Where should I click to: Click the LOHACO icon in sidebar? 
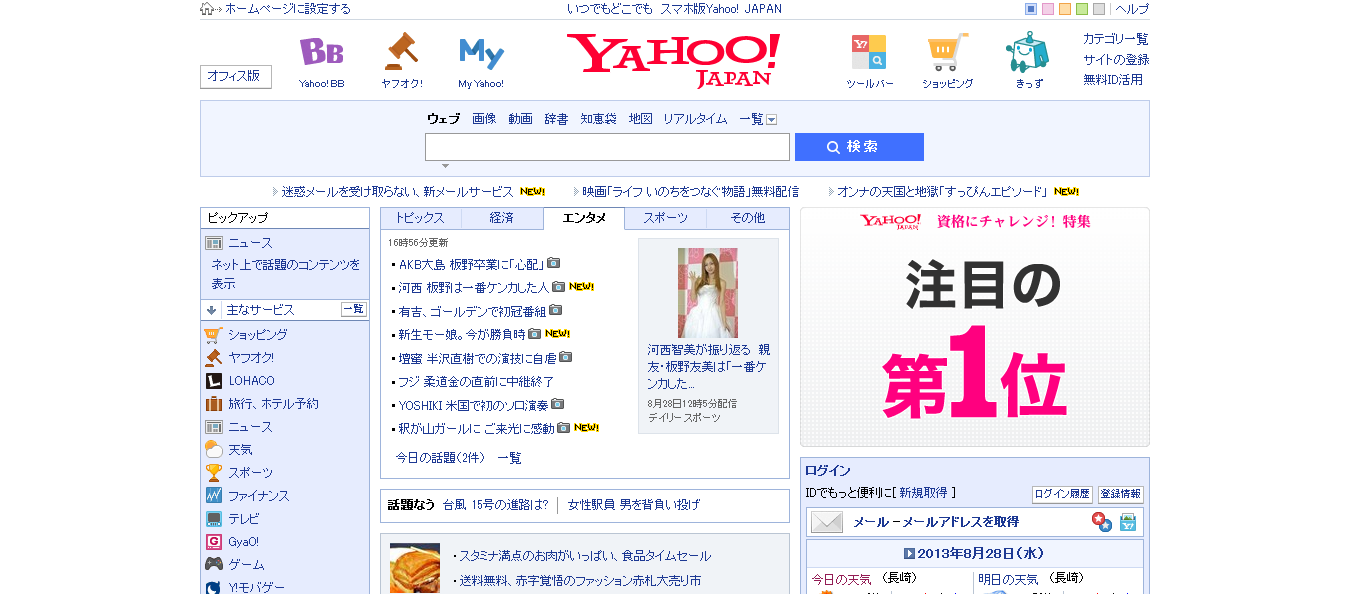pos(213,381)
